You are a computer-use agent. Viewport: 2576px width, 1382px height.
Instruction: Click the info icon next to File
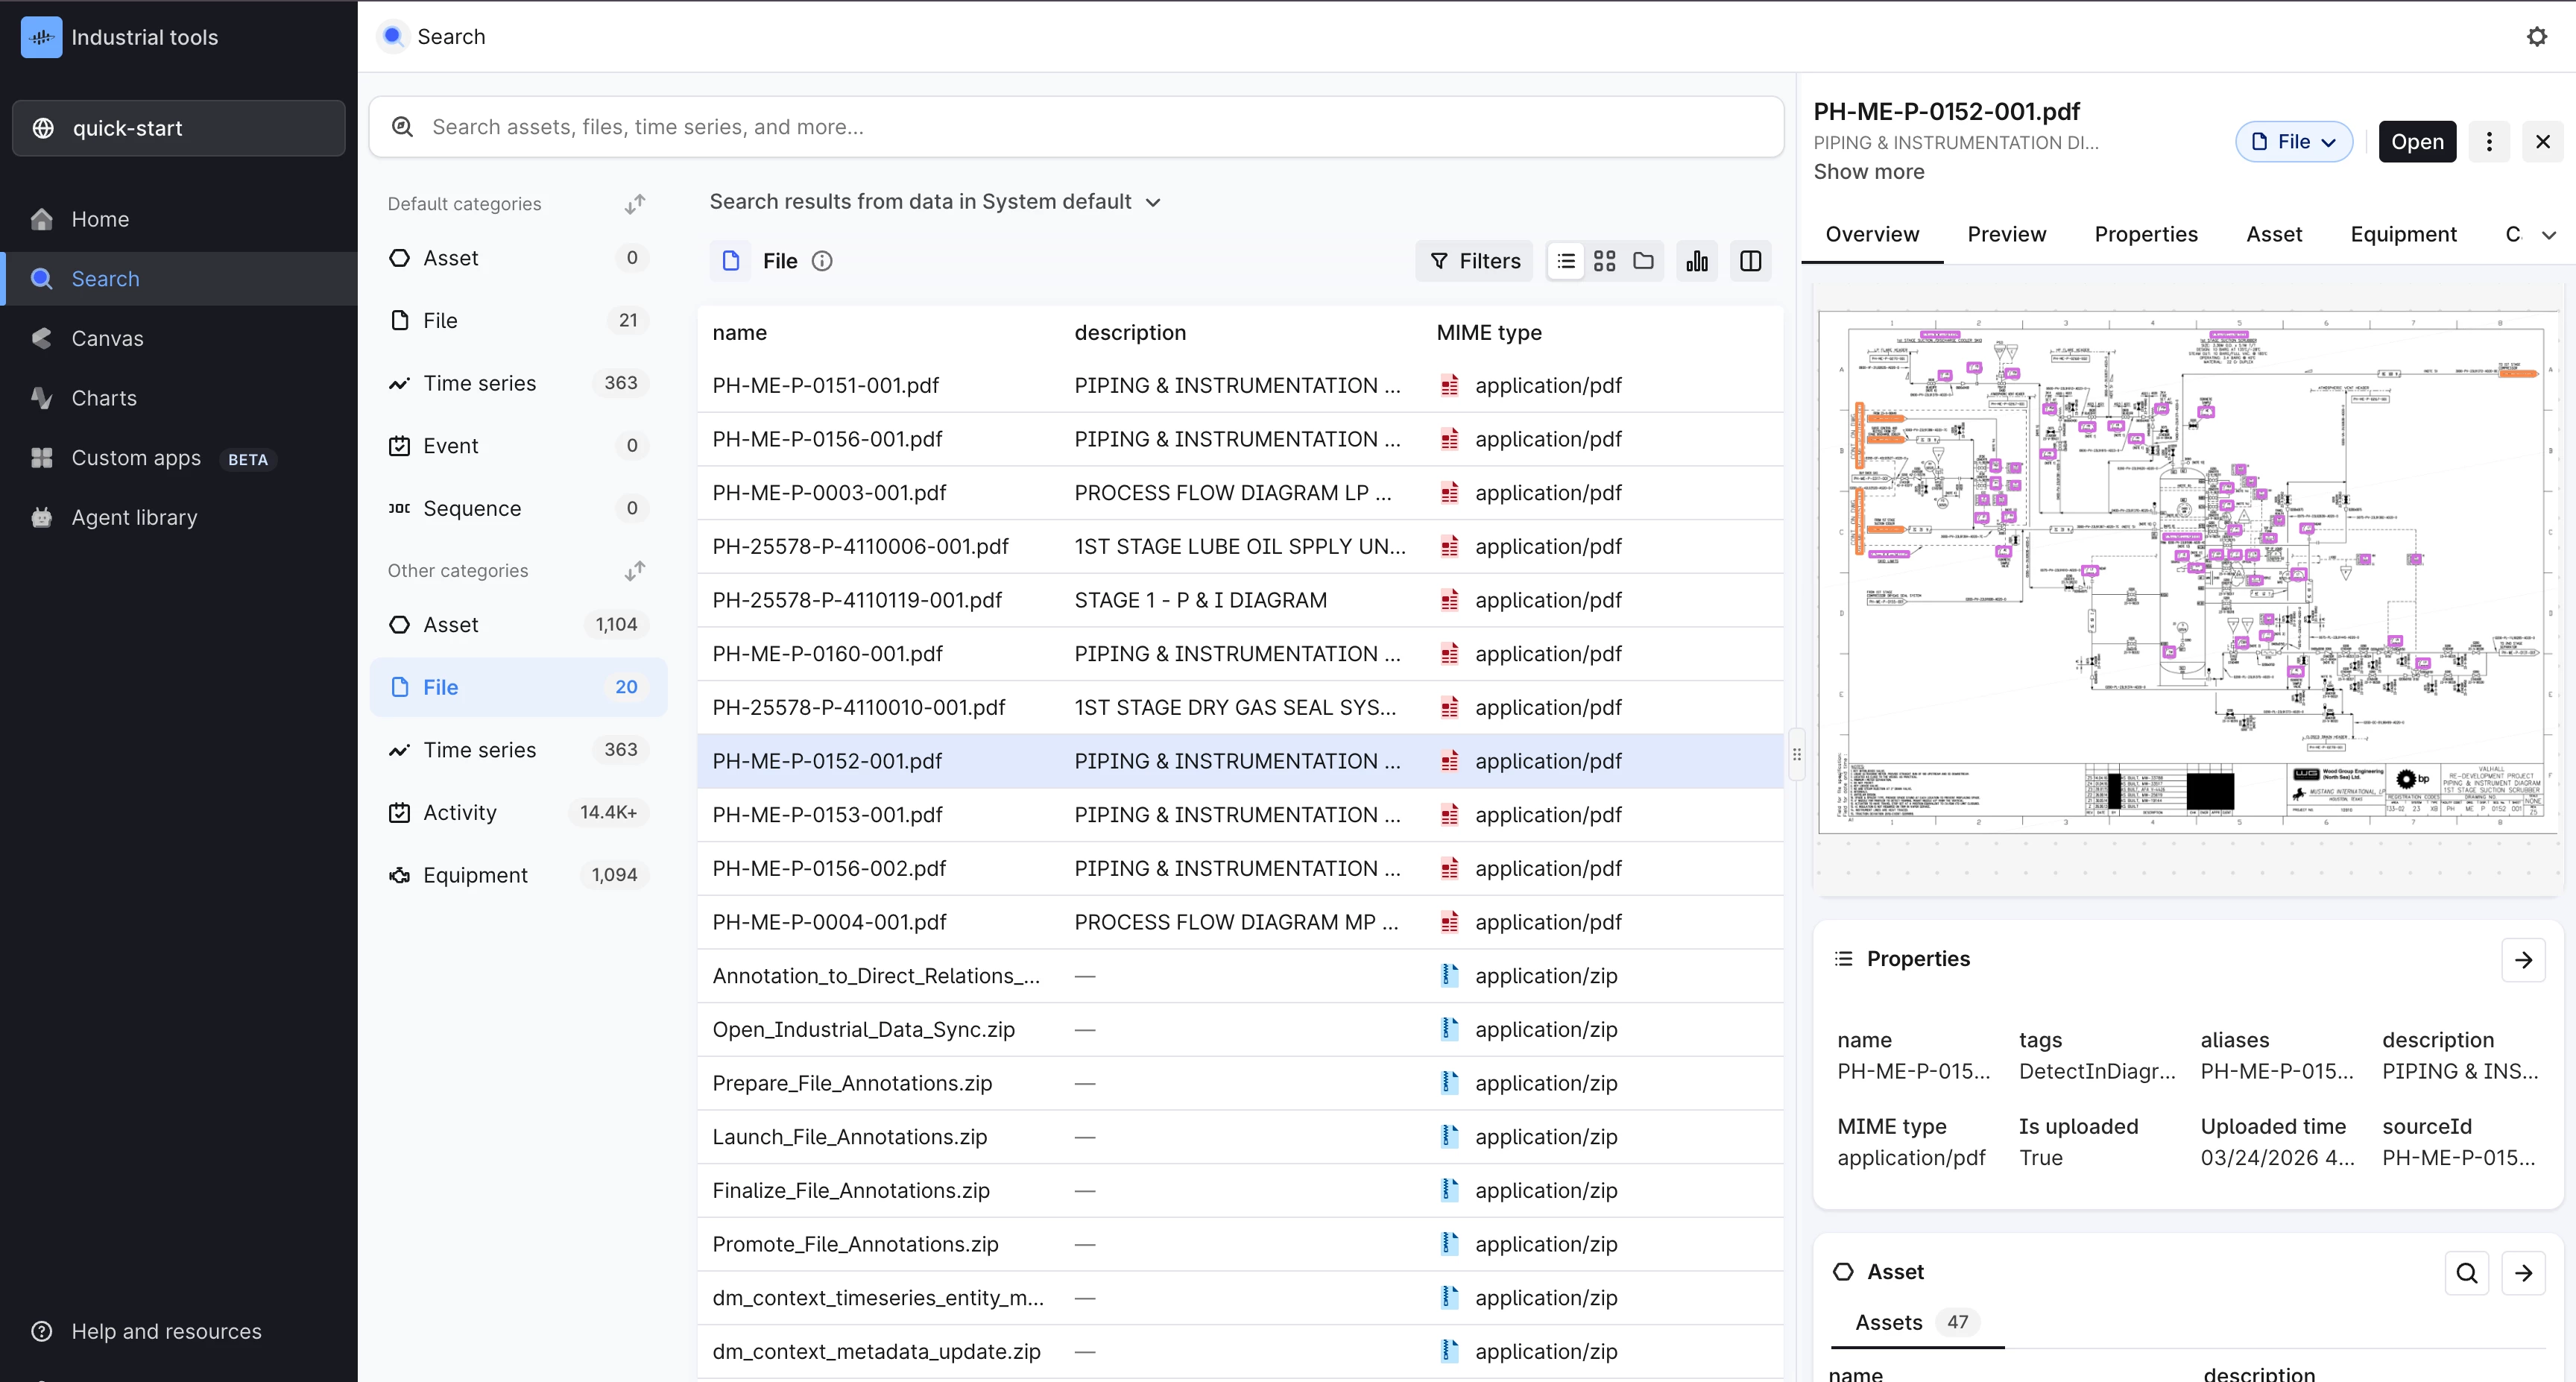[822, 261]
